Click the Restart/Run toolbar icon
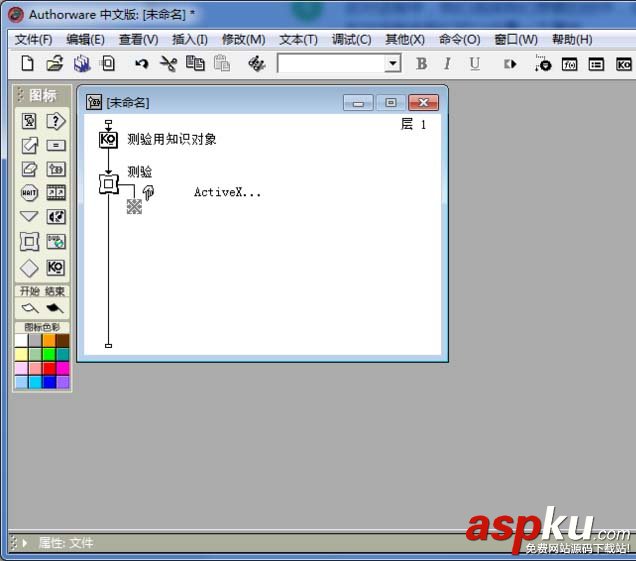 tap(510, 64)
